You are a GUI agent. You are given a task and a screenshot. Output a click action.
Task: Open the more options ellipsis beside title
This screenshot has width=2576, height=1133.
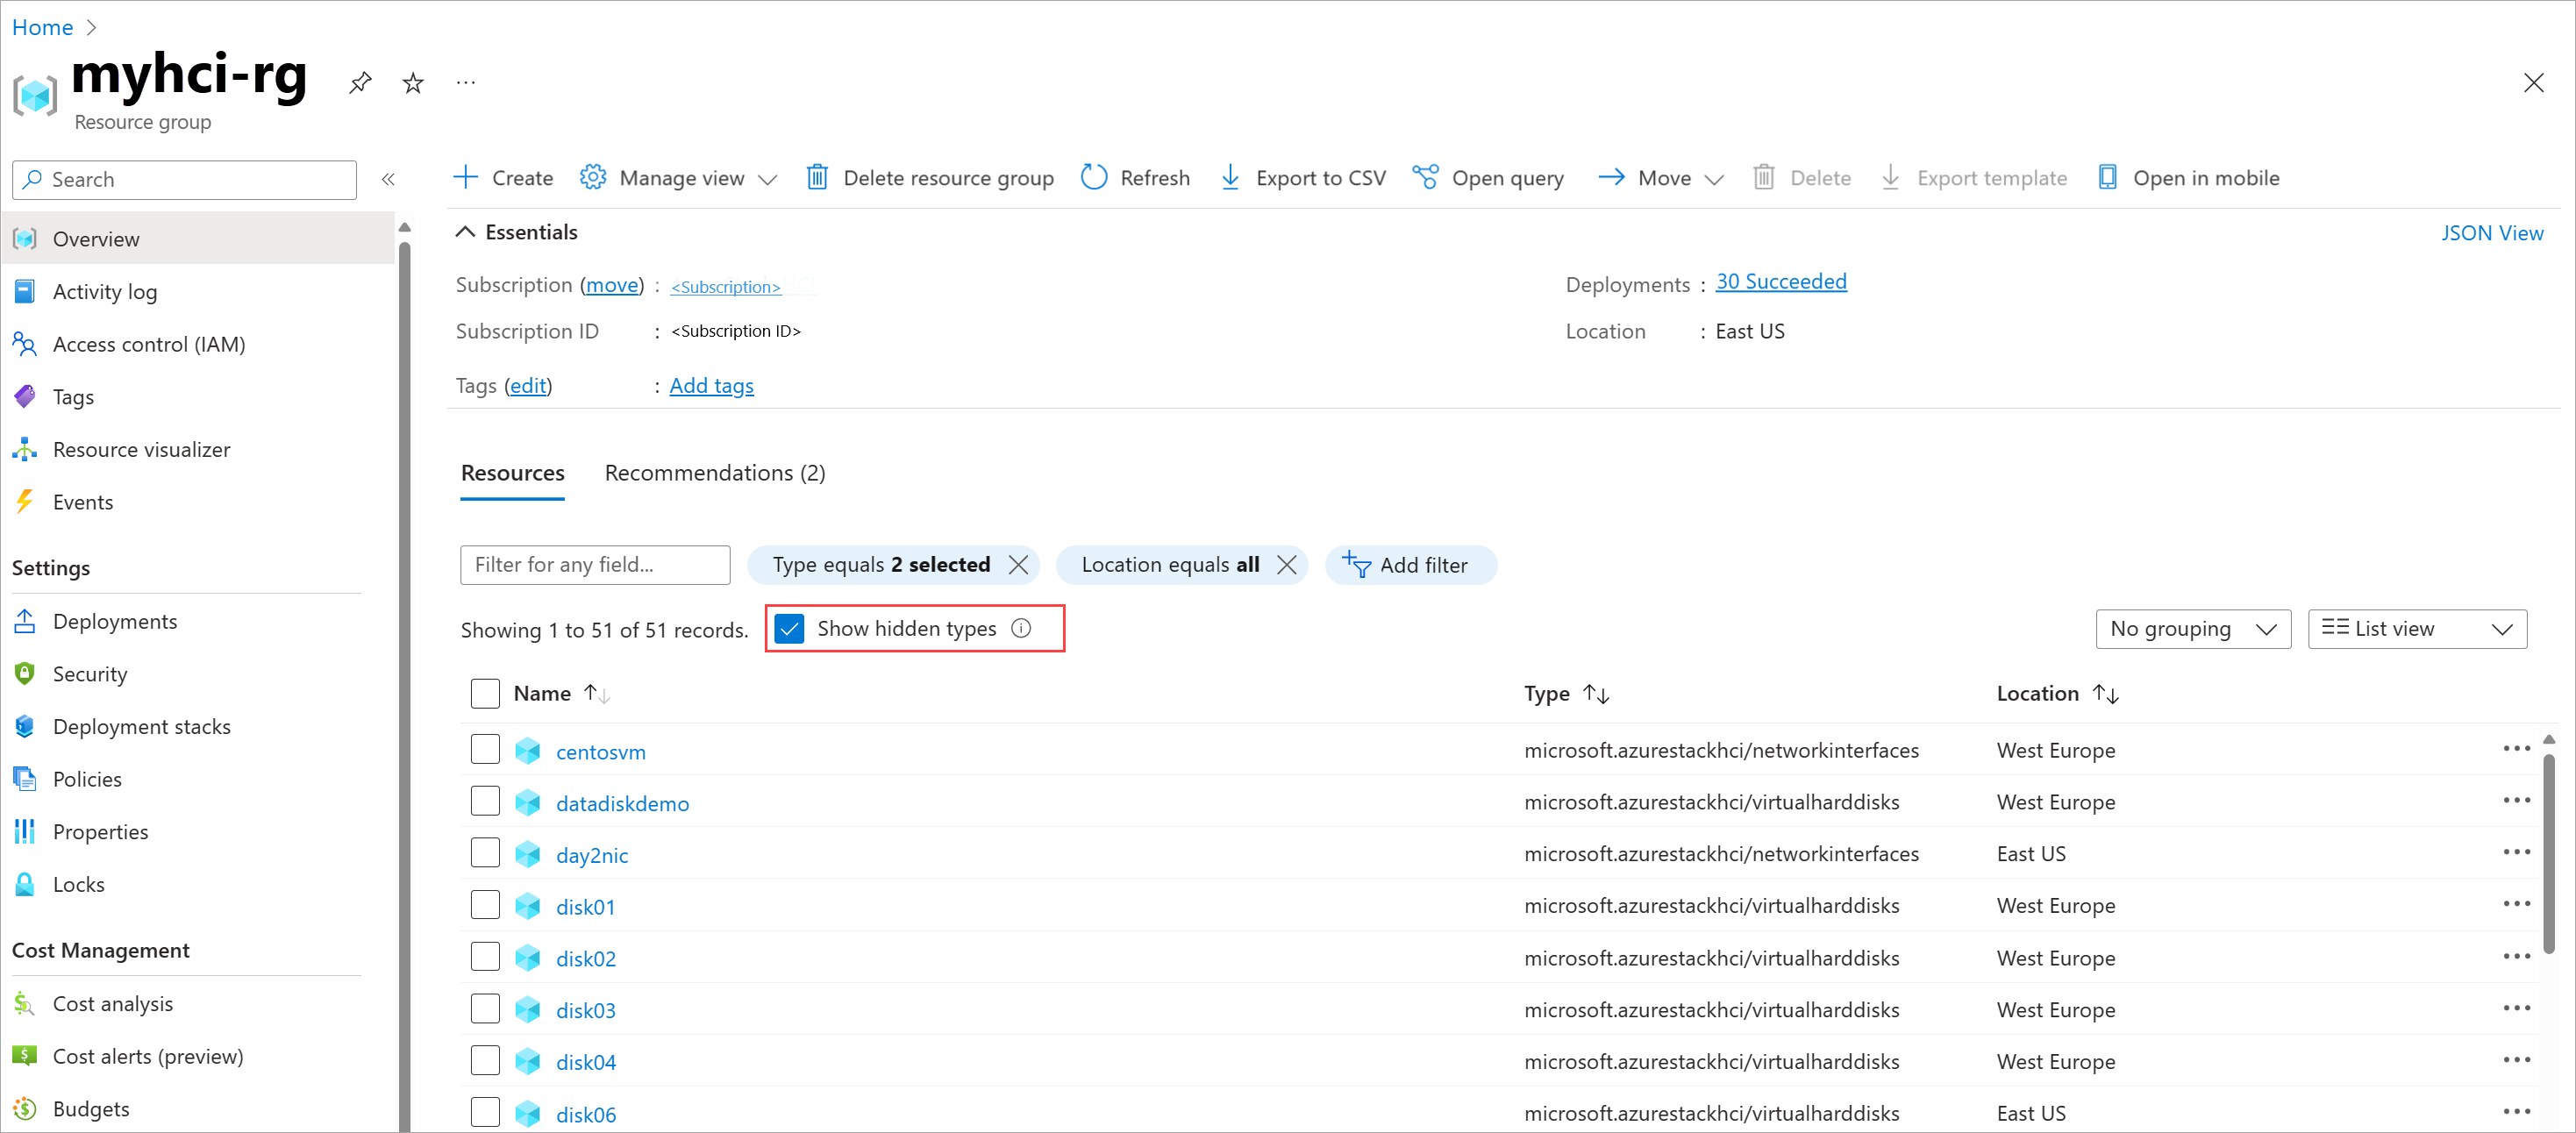click(x=466, y=82)
